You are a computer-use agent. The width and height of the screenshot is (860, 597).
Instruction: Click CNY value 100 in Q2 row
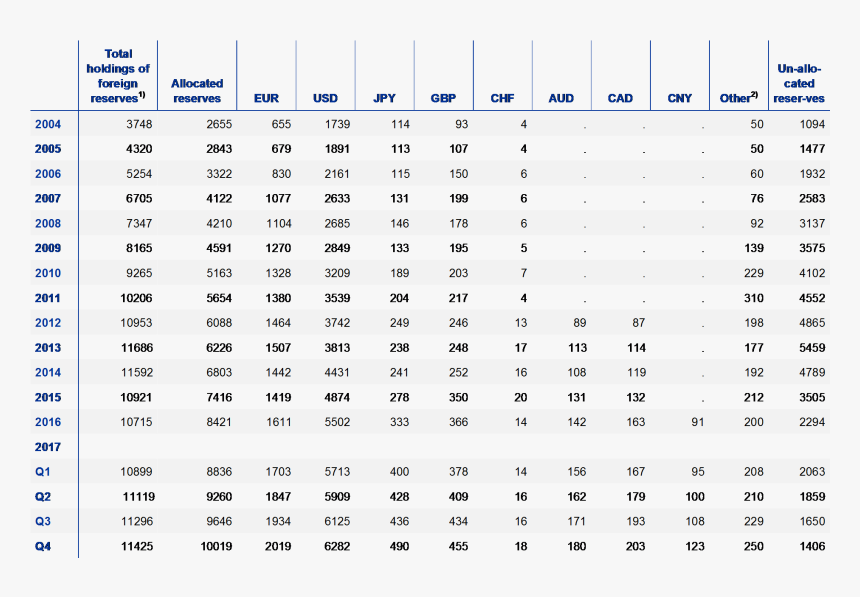tap(695, 497)
